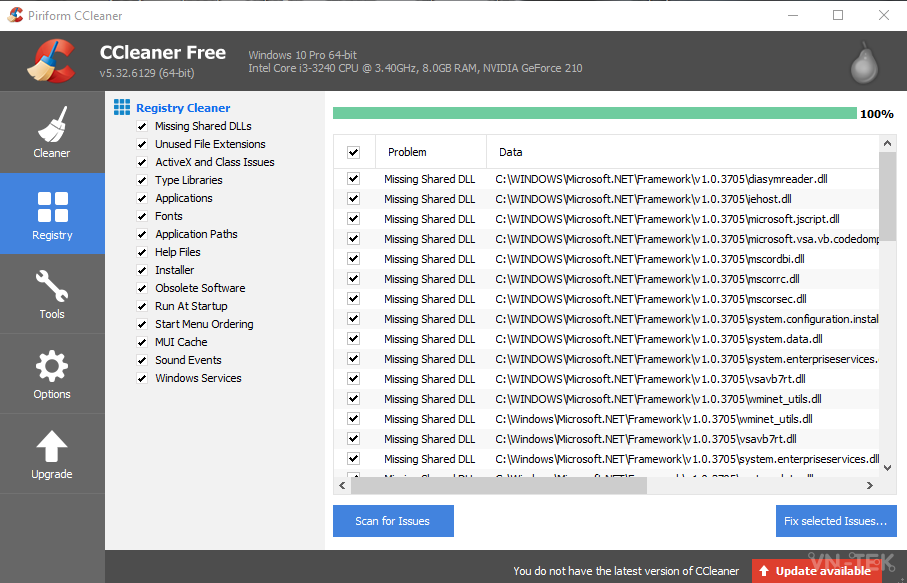Toggle the Installer checkbox

coord(142,270)
